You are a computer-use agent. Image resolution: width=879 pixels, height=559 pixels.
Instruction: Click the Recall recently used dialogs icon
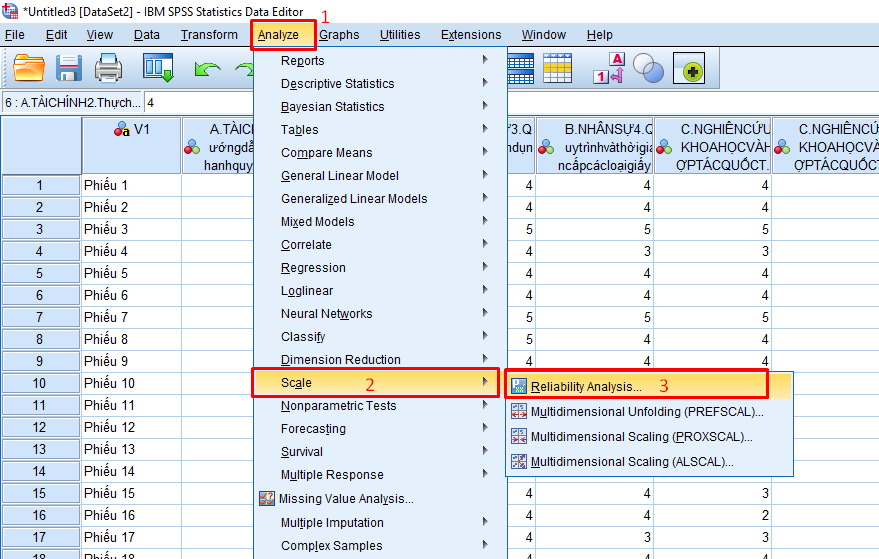[x=158, y=68]
